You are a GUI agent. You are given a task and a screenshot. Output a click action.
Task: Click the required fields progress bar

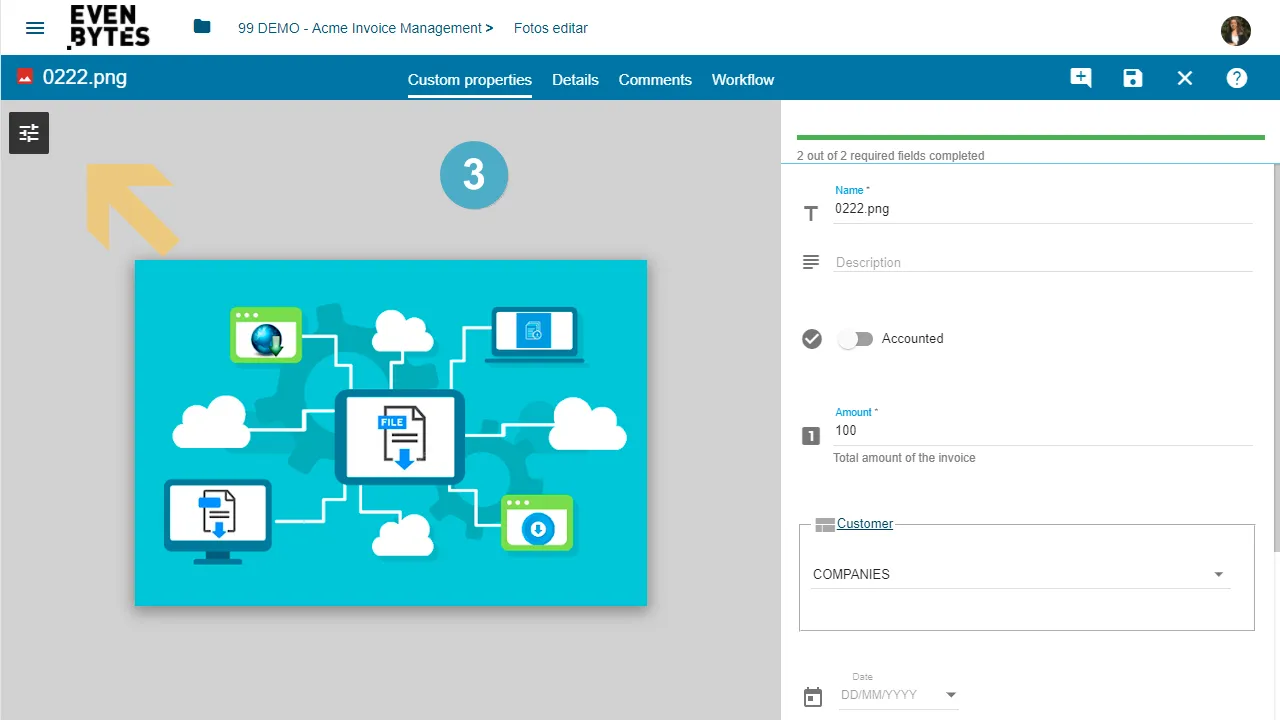tap(1030, 137)
